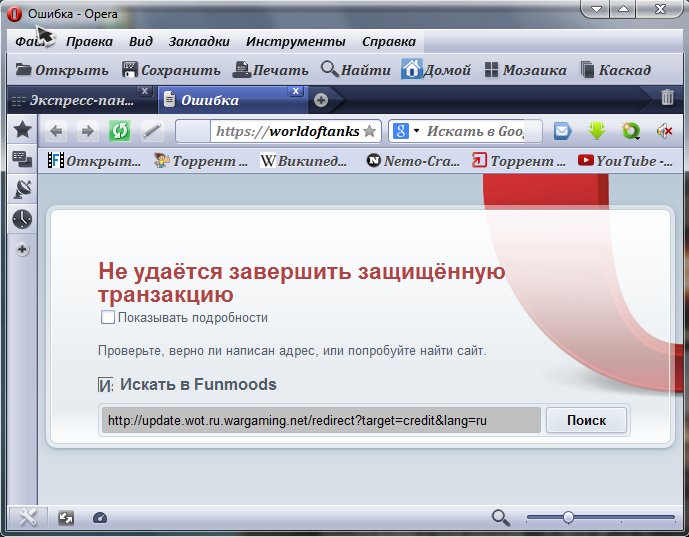
Task: Open windows panel in sidebar
Action: (x=22, y=159)
